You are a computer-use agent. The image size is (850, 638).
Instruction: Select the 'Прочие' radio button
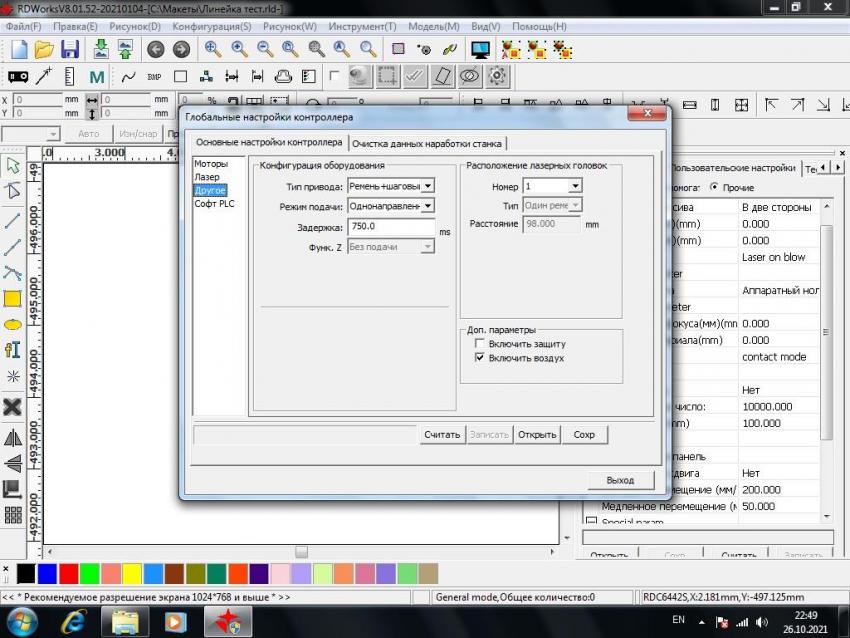[714, 187]
